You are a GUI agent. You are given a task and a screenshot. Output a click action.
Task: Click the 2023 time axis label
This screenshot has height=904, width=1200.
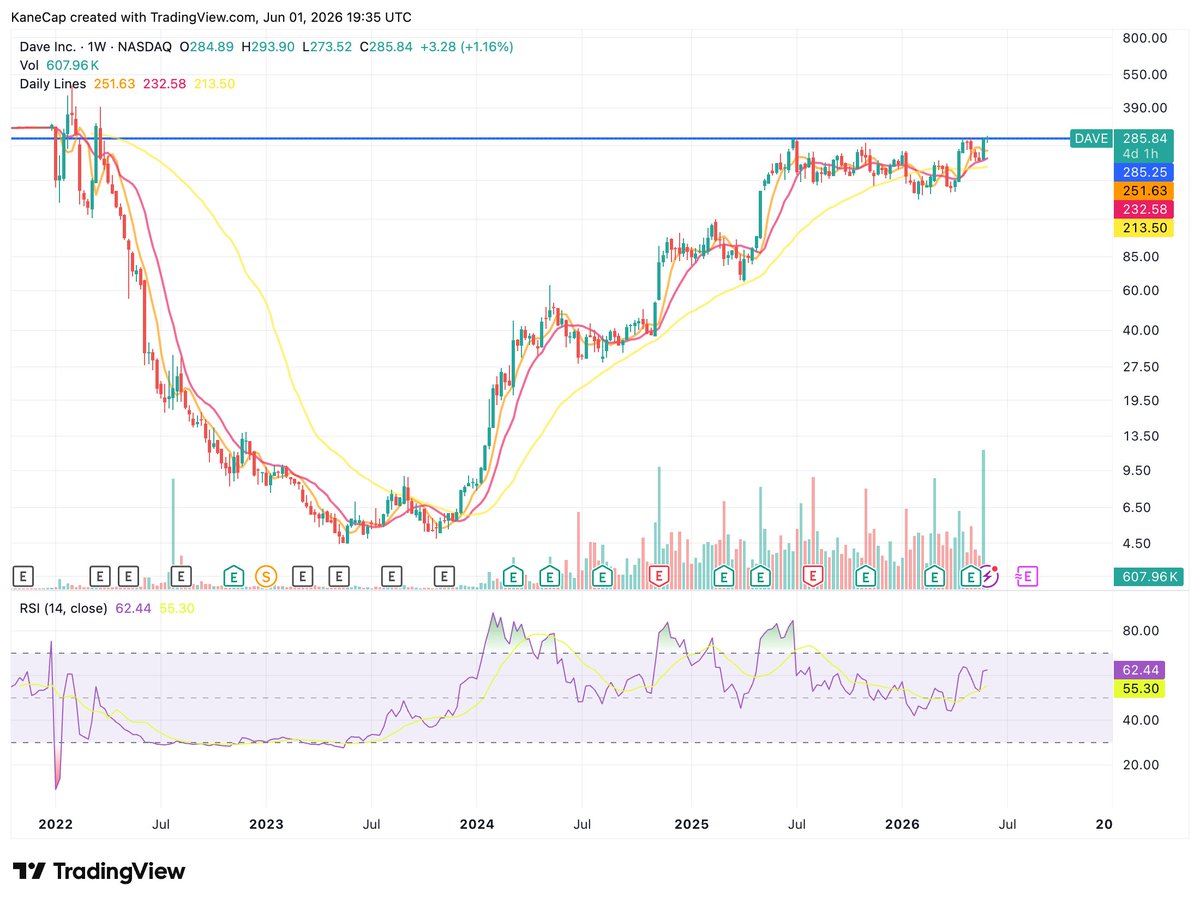tap(266, 824)
